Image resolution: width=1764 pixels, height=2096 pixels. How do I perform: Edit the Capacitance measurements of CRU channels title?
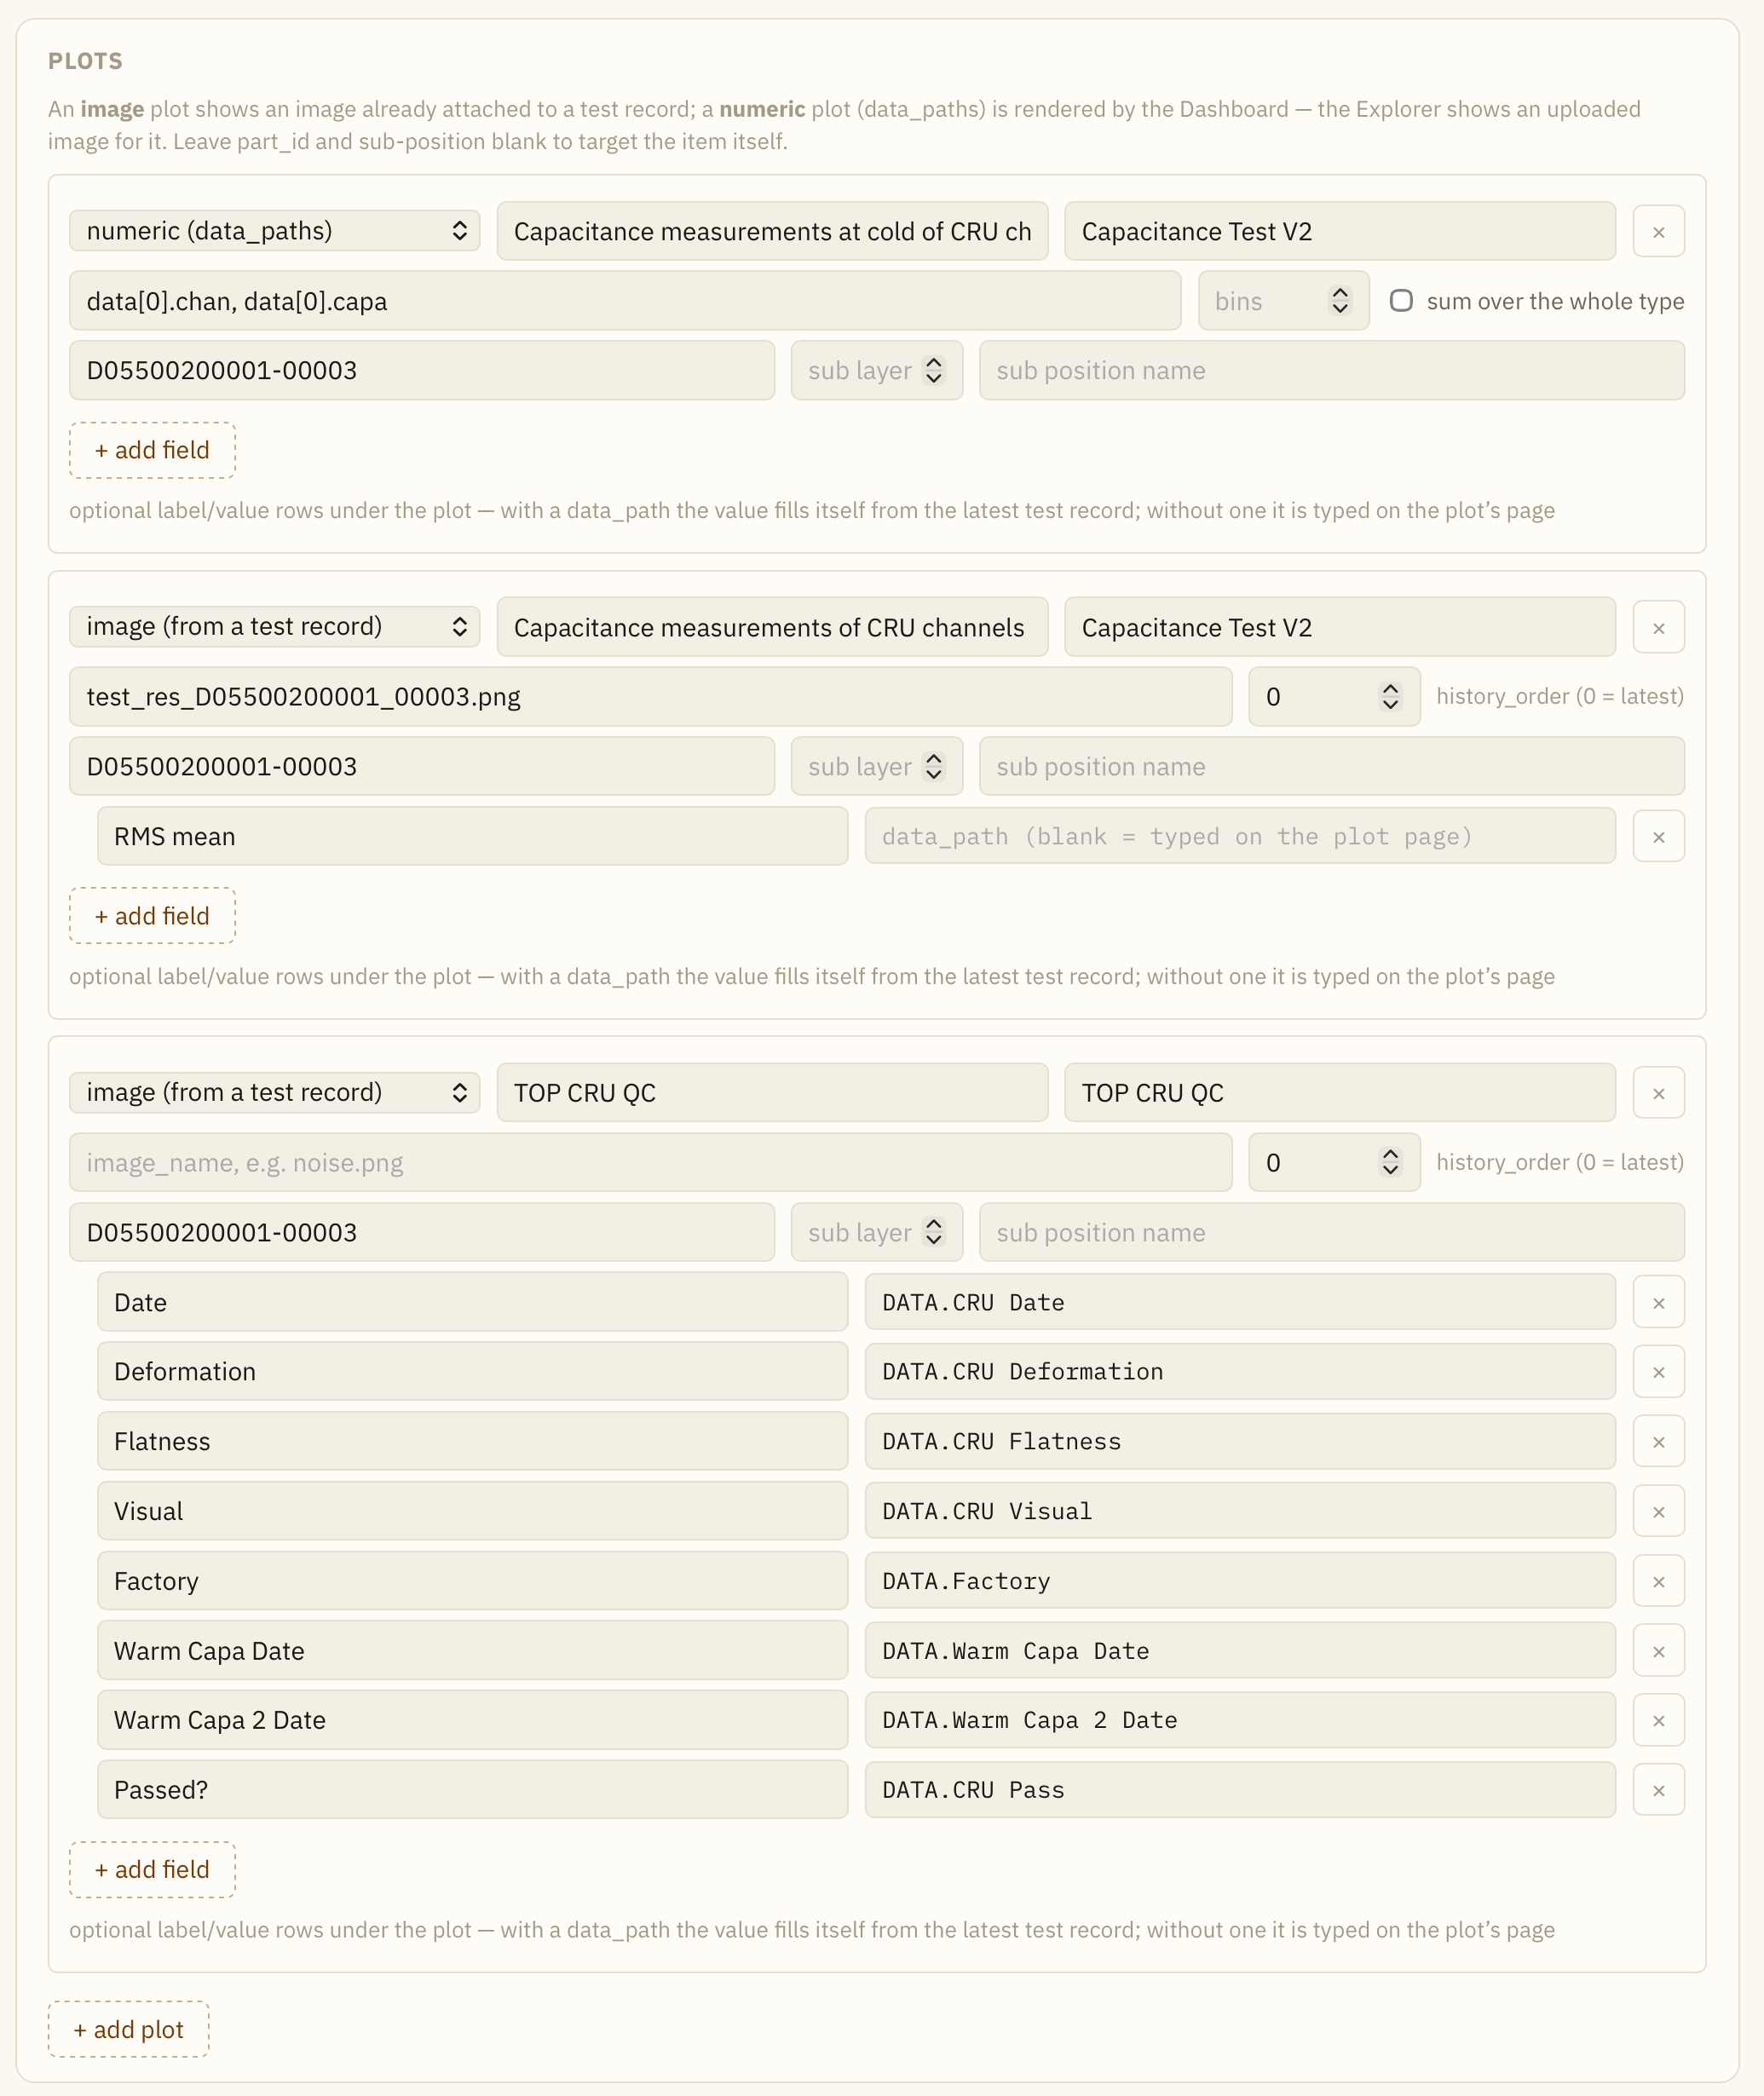(772, 627)
